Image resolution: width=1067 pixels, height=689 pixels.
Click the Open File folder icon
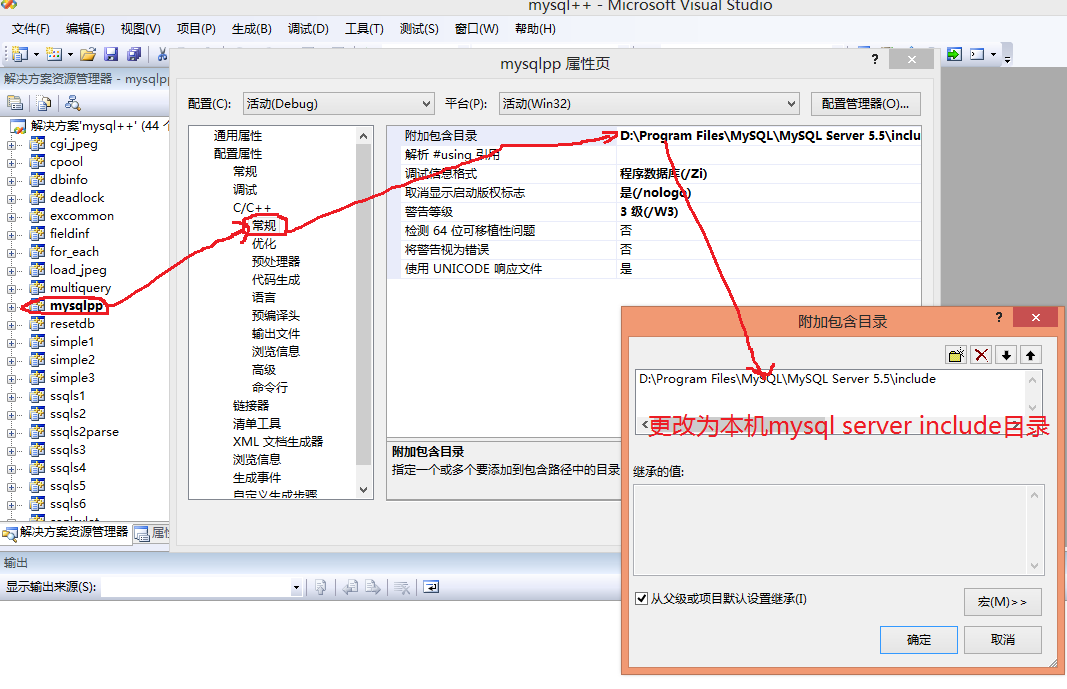coord(88,54)
